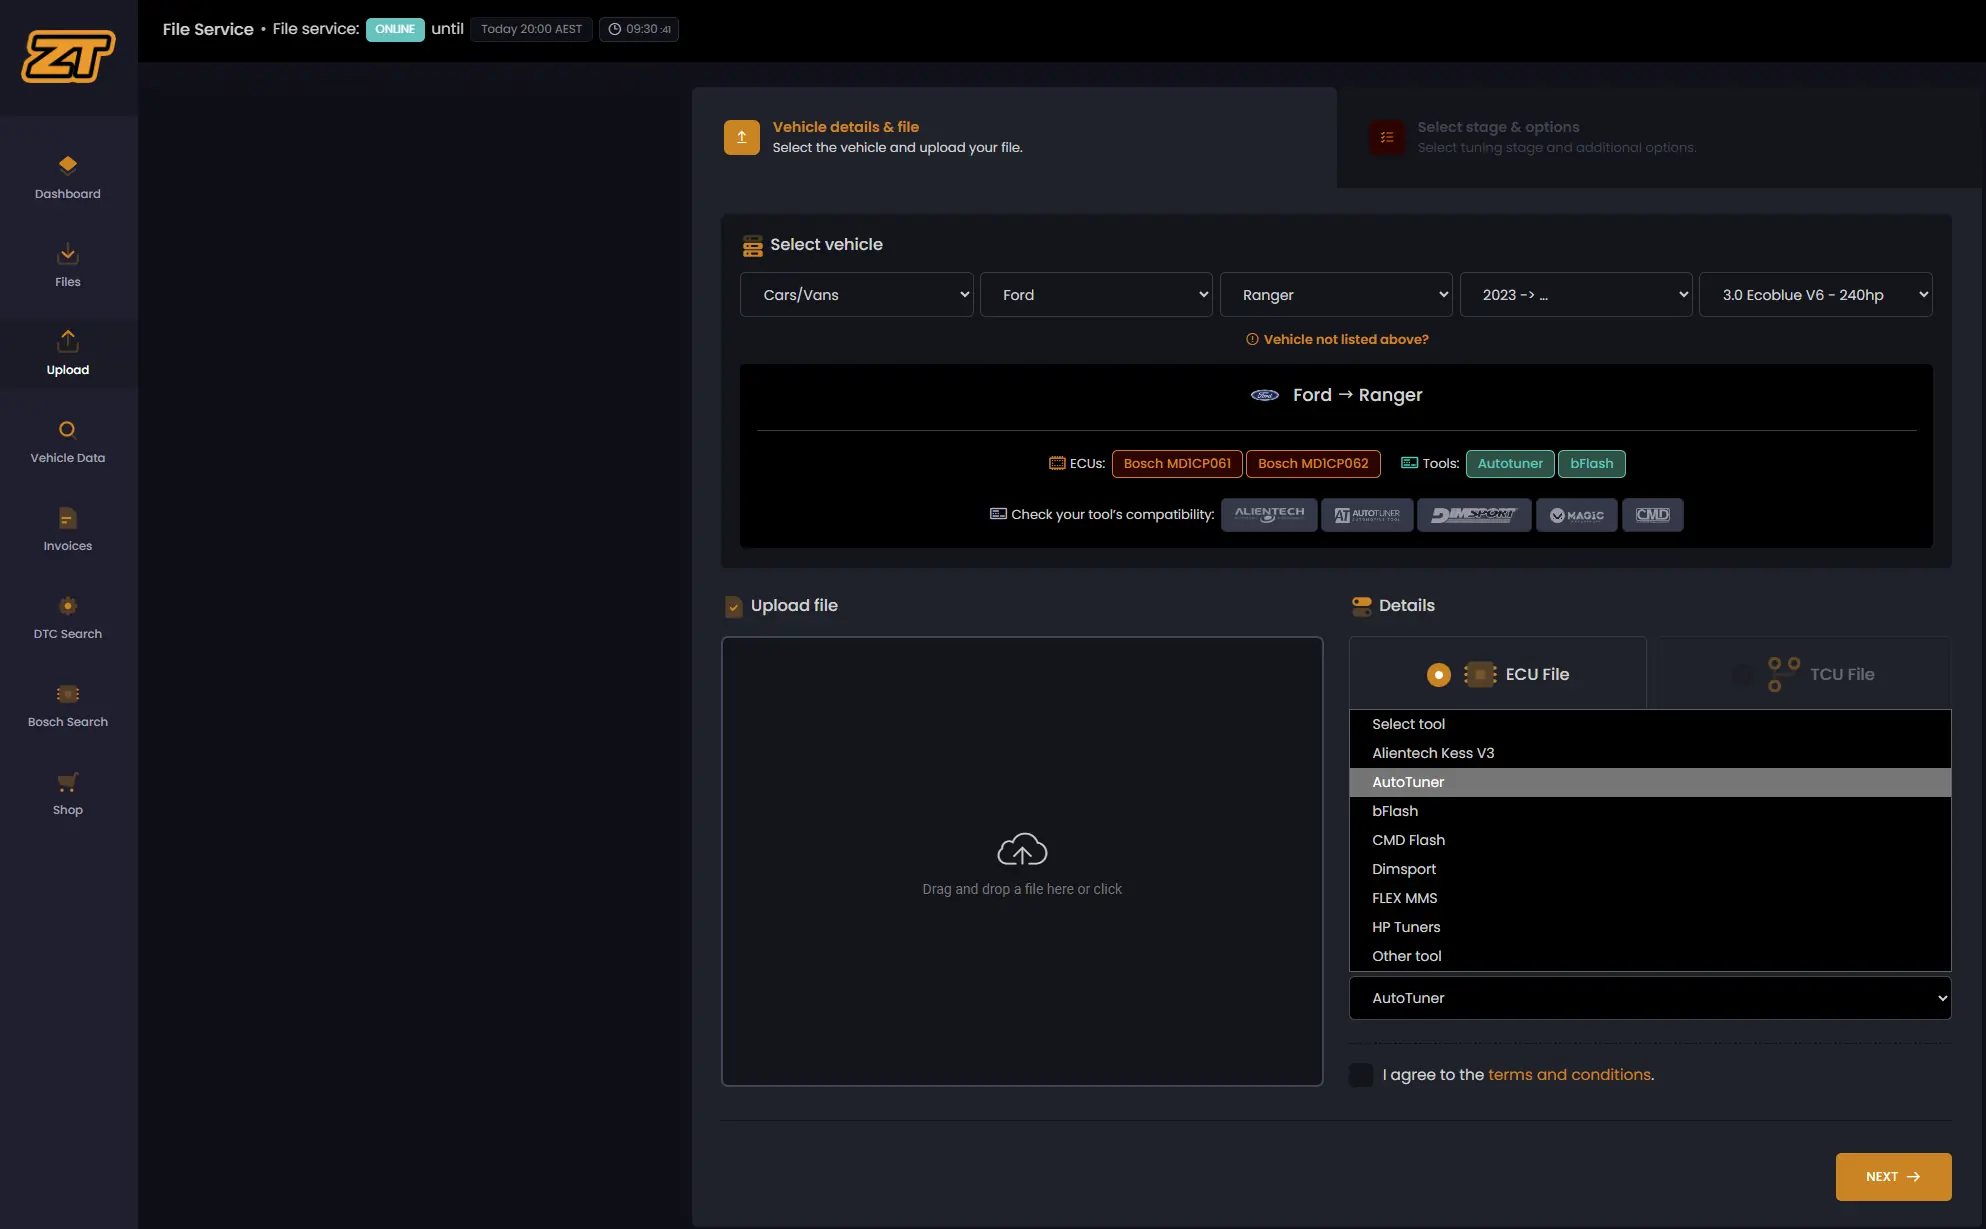1986x1229 pixels.
Task: Click the Upload file section icon
Action: pos(734,606)
